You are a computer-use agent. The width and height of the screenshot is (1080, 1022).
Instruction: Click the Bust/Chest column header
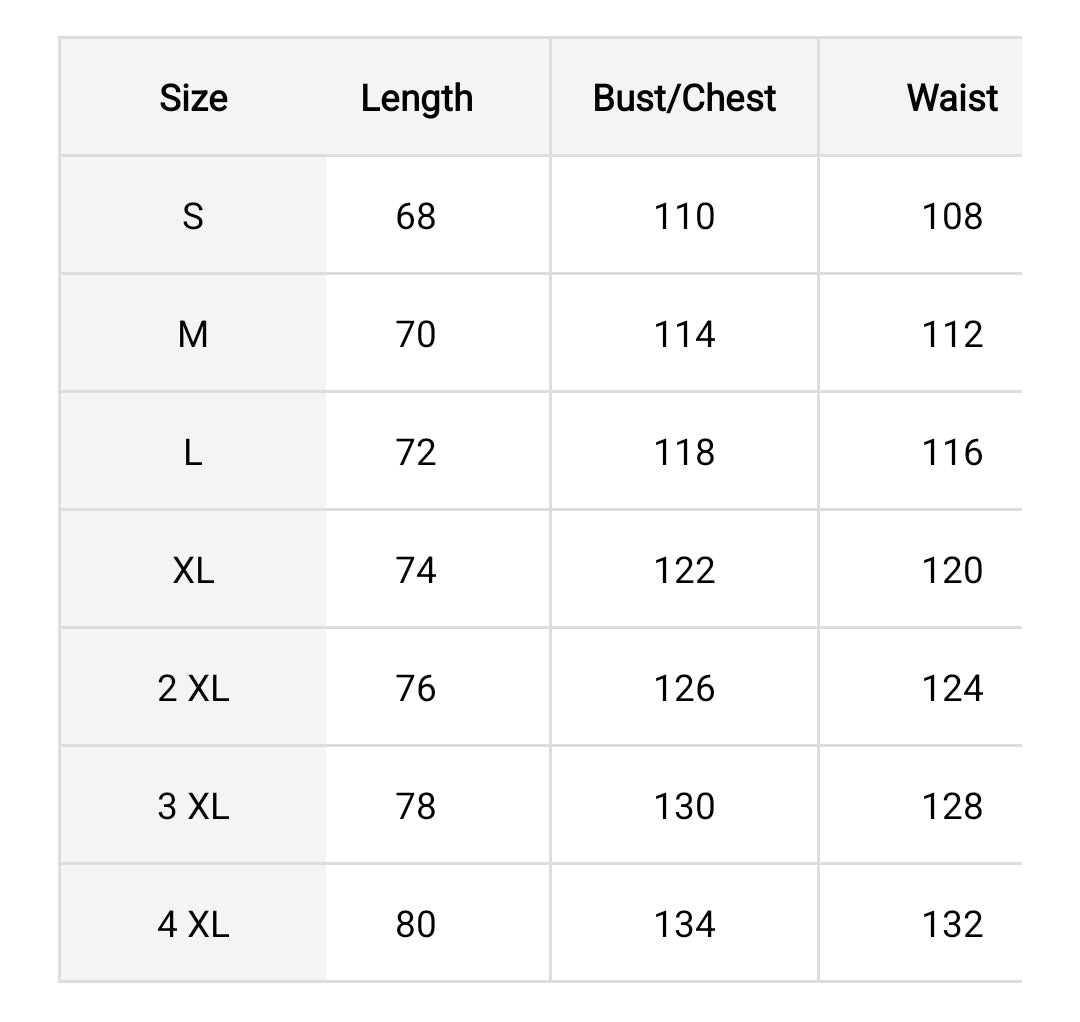[x=684, y=98]
